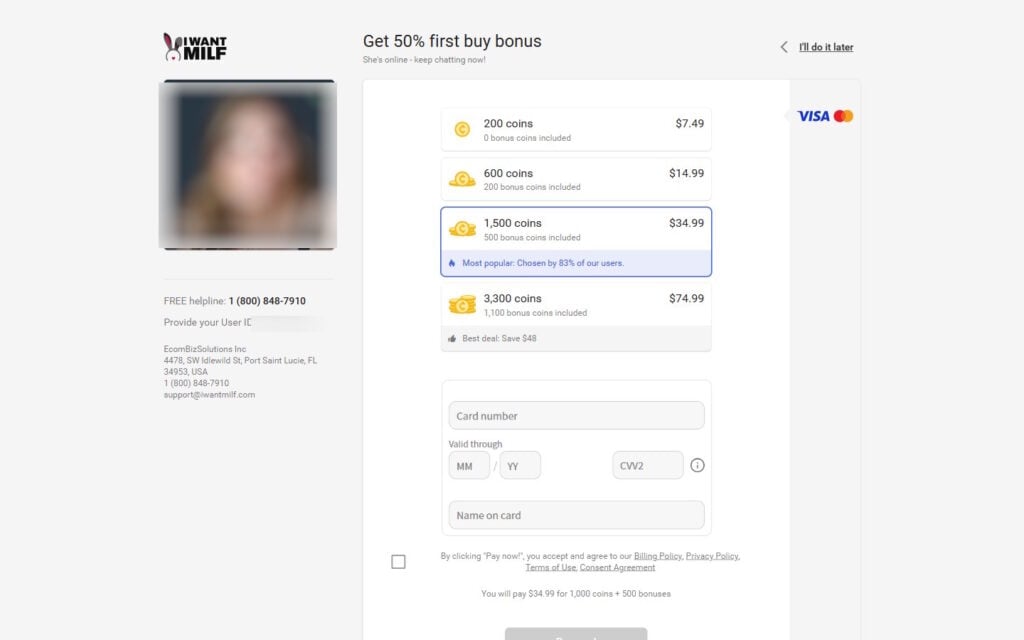1024x640 pixels.
Task: Click the large coin stack icon for 3,300 coins
Action: 462,304
